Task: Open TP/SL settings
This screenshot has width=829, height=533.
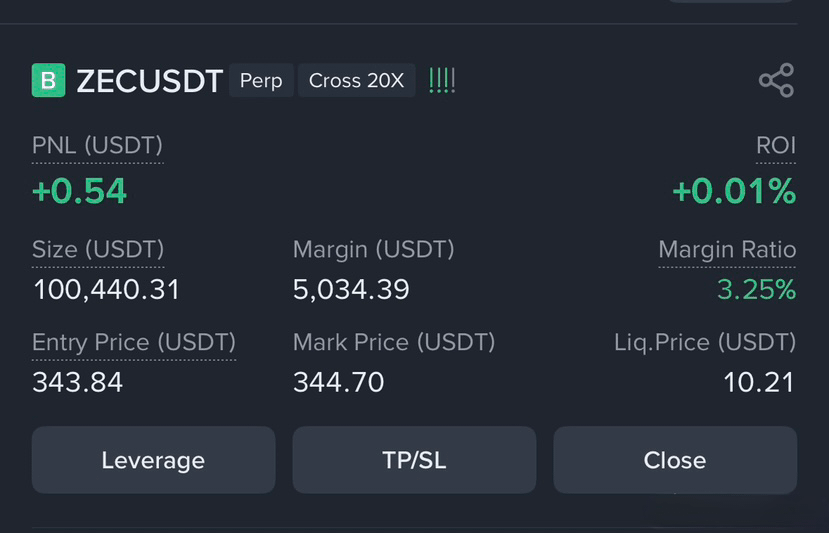Action: tap(414, 460)
